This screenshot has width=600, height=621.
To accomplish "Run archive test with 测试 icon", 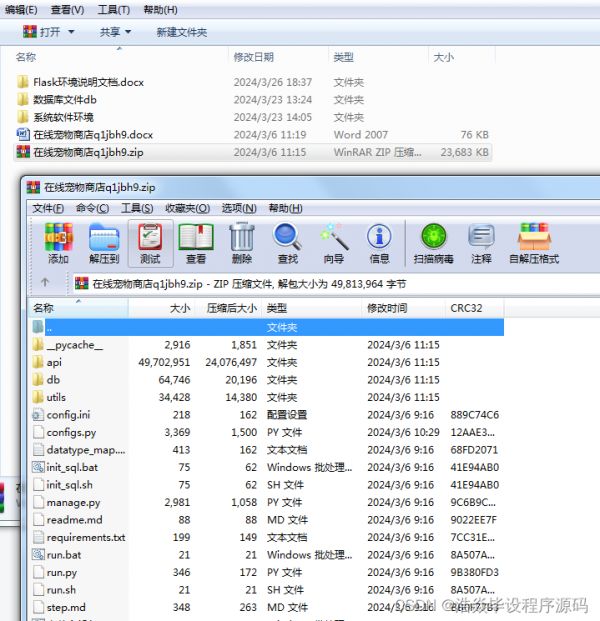I will click(x=150, y=244).
